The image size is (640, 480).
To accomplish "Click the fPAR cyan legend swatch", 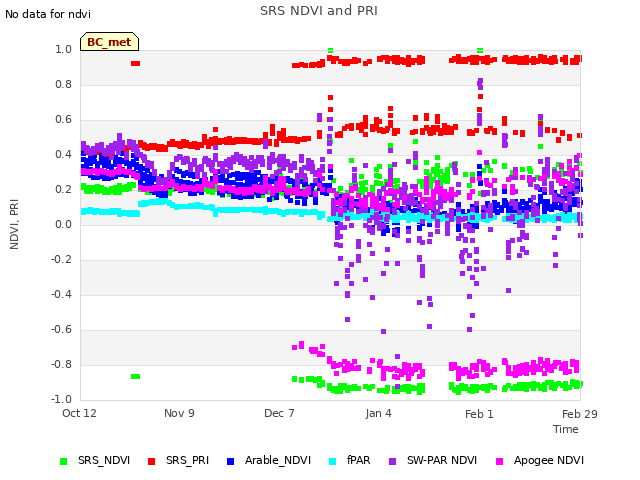I will [x=333, y=461].
